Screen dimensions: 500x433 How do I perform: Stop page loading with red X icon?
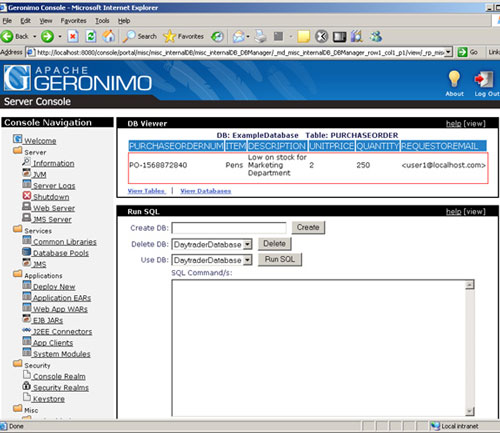pos(73,36)
